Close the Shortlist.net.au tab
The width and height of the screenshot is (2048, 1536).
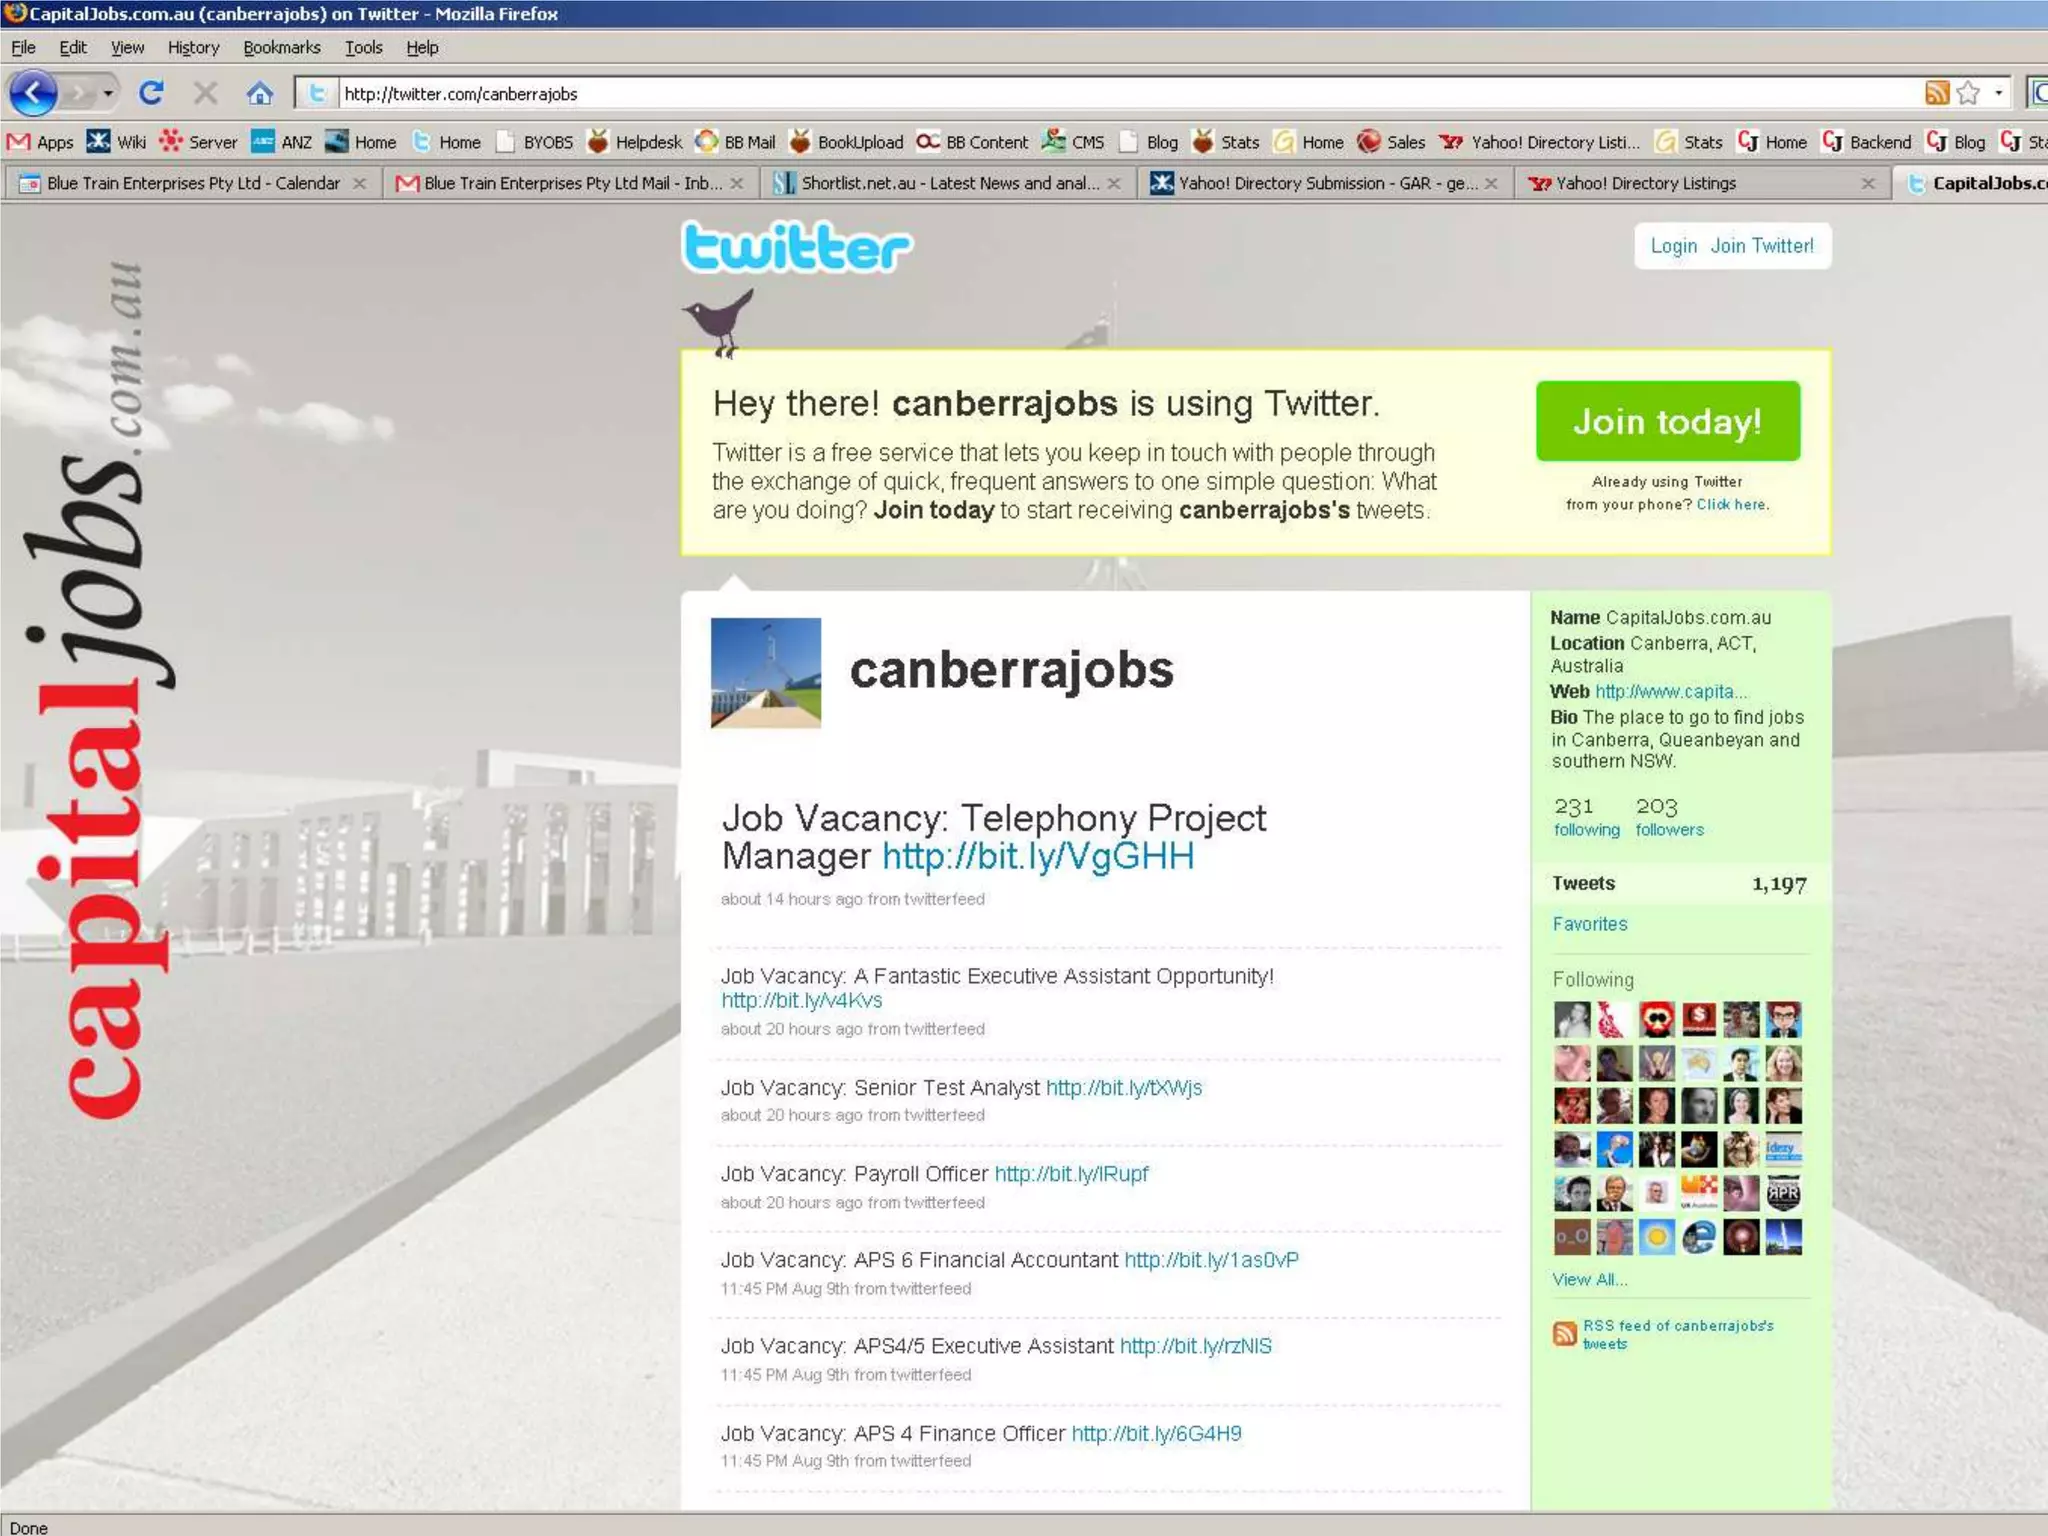(1114, 183)
